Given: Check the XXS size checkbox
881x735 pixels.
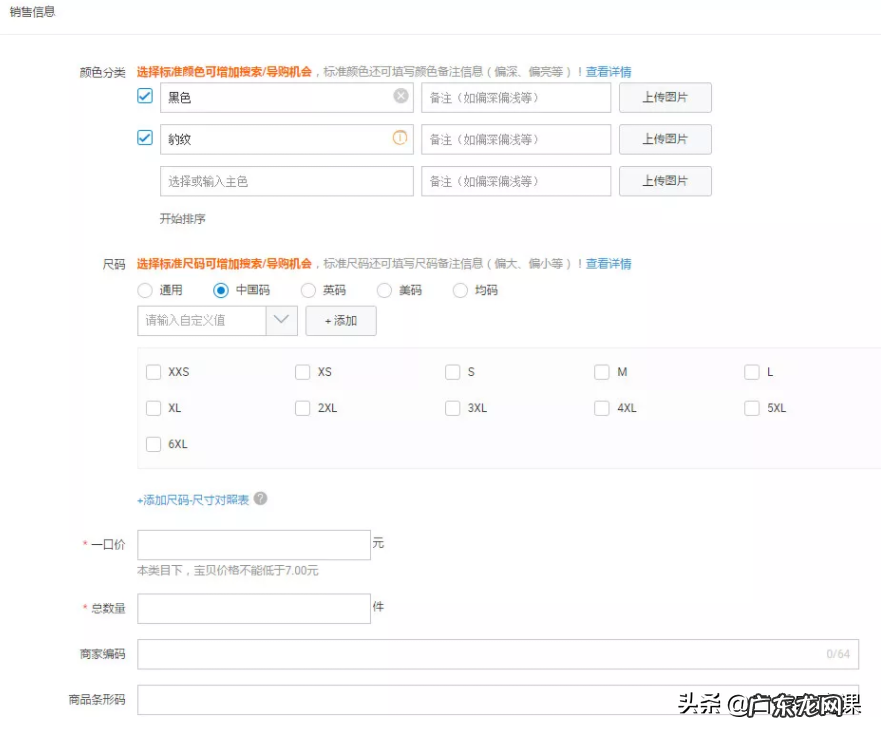Looking at the screenshot, I should coord(154,372).
